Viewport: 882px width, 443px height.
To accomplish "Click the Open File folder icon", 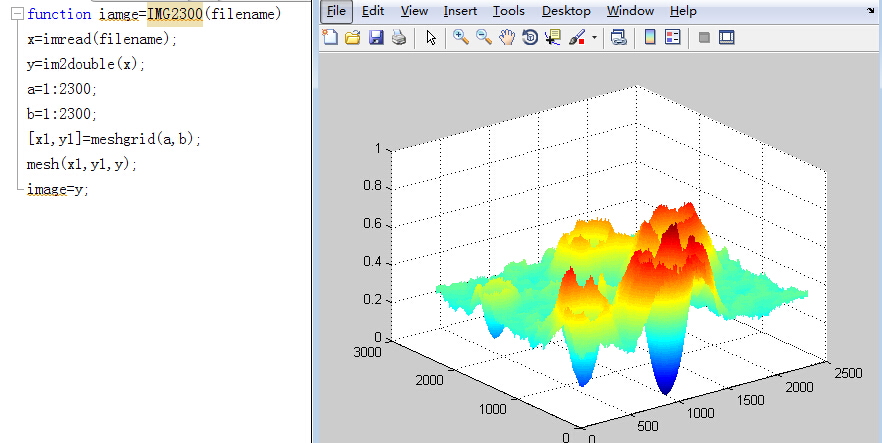I will pyautogui.click(x=353, y=38).
